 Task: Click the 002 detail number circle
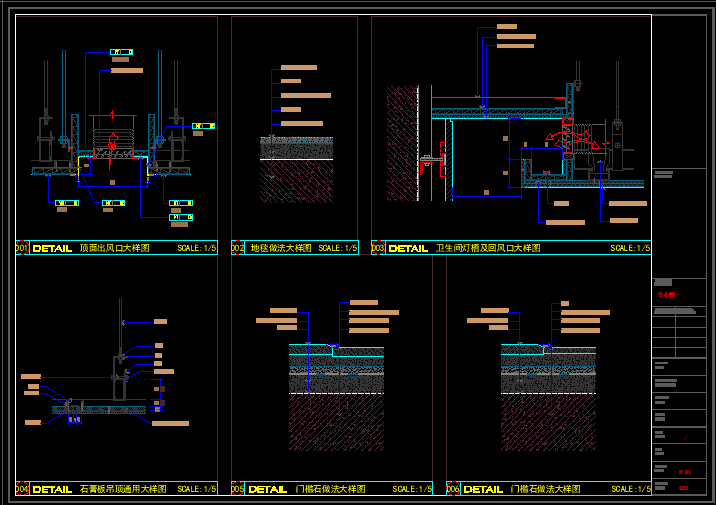tap(237, 248)
